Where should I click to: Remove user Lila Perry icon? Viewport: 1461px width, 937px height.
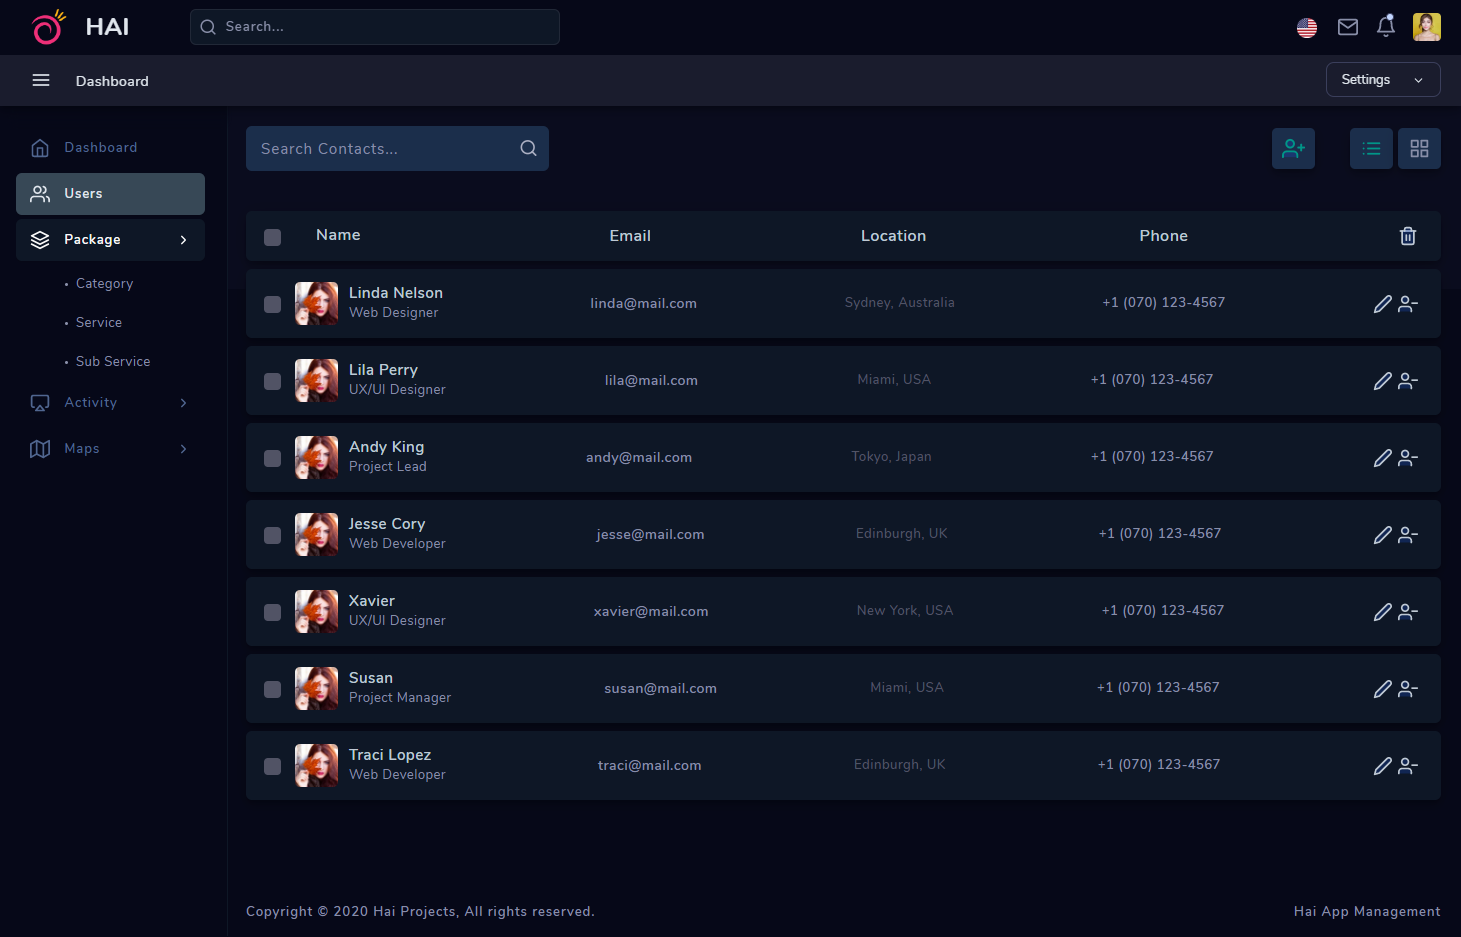(x=1408, y=381)
